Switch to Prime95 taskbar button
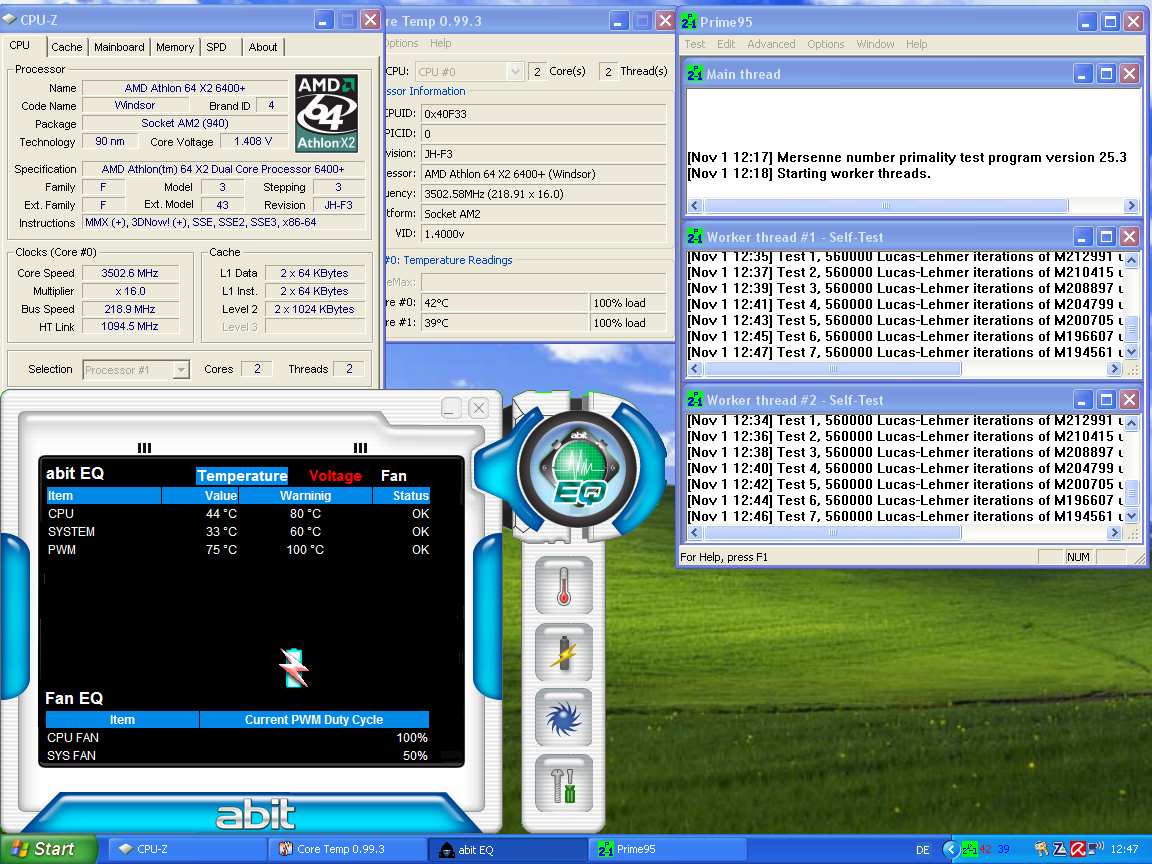The height and width of the screenshot is (864, 1152). (x=667, y=849)
